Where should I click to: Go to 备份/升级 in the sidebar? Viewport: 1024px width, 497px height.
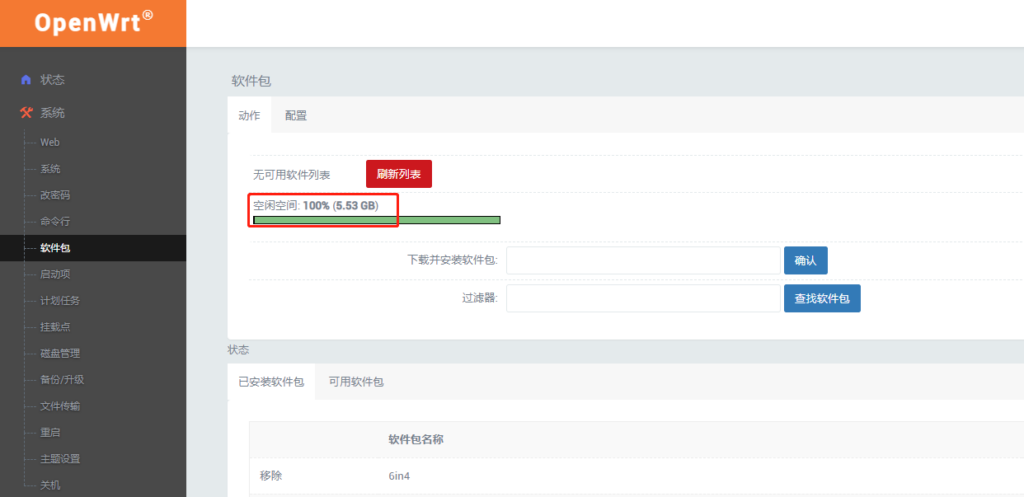(62, 379)
